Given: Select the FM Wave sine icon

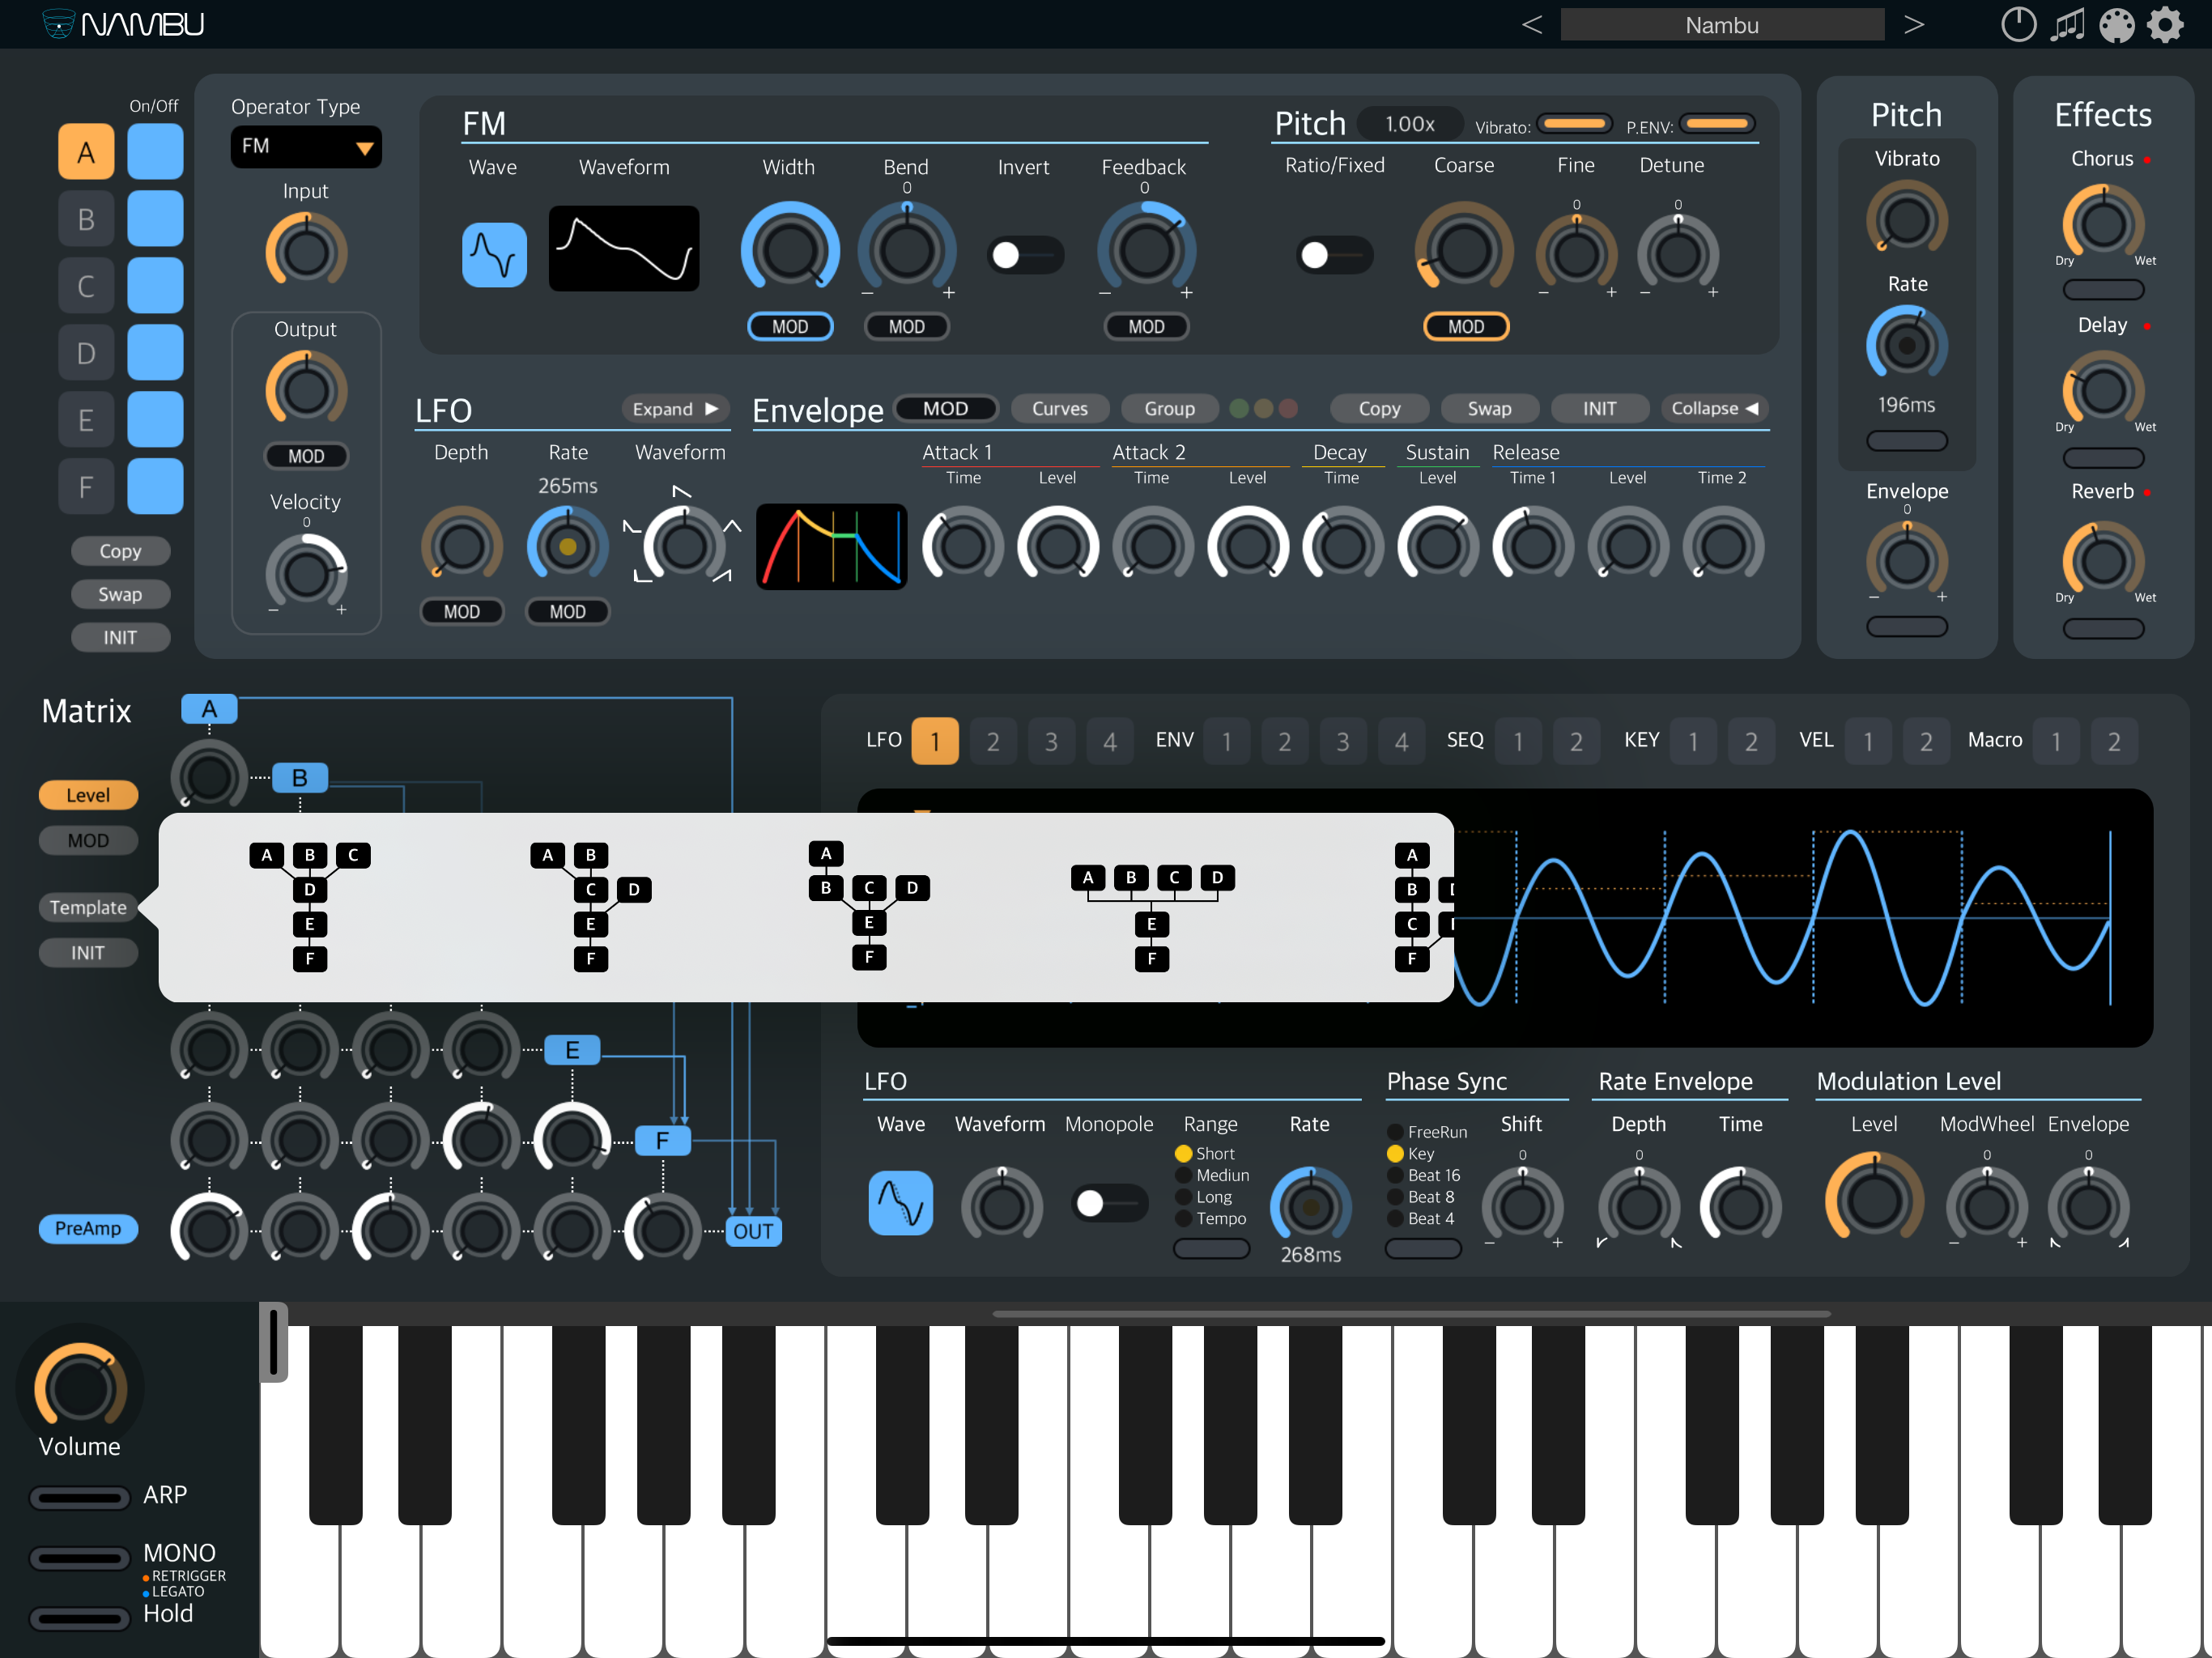Looking at the screenshot, I should pyautogui.click(x=494, y=255).
